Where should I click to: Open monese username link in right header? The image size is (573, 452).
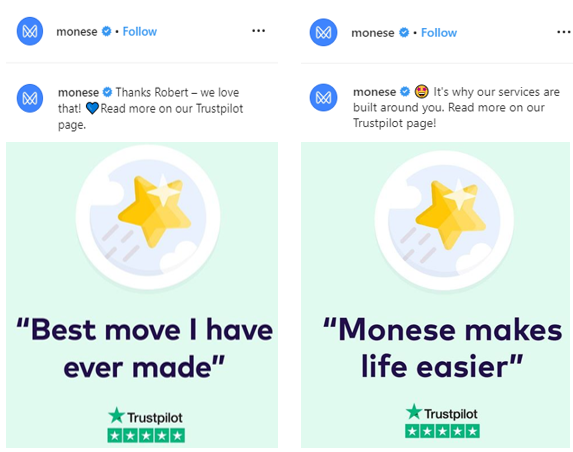point(373,33)
